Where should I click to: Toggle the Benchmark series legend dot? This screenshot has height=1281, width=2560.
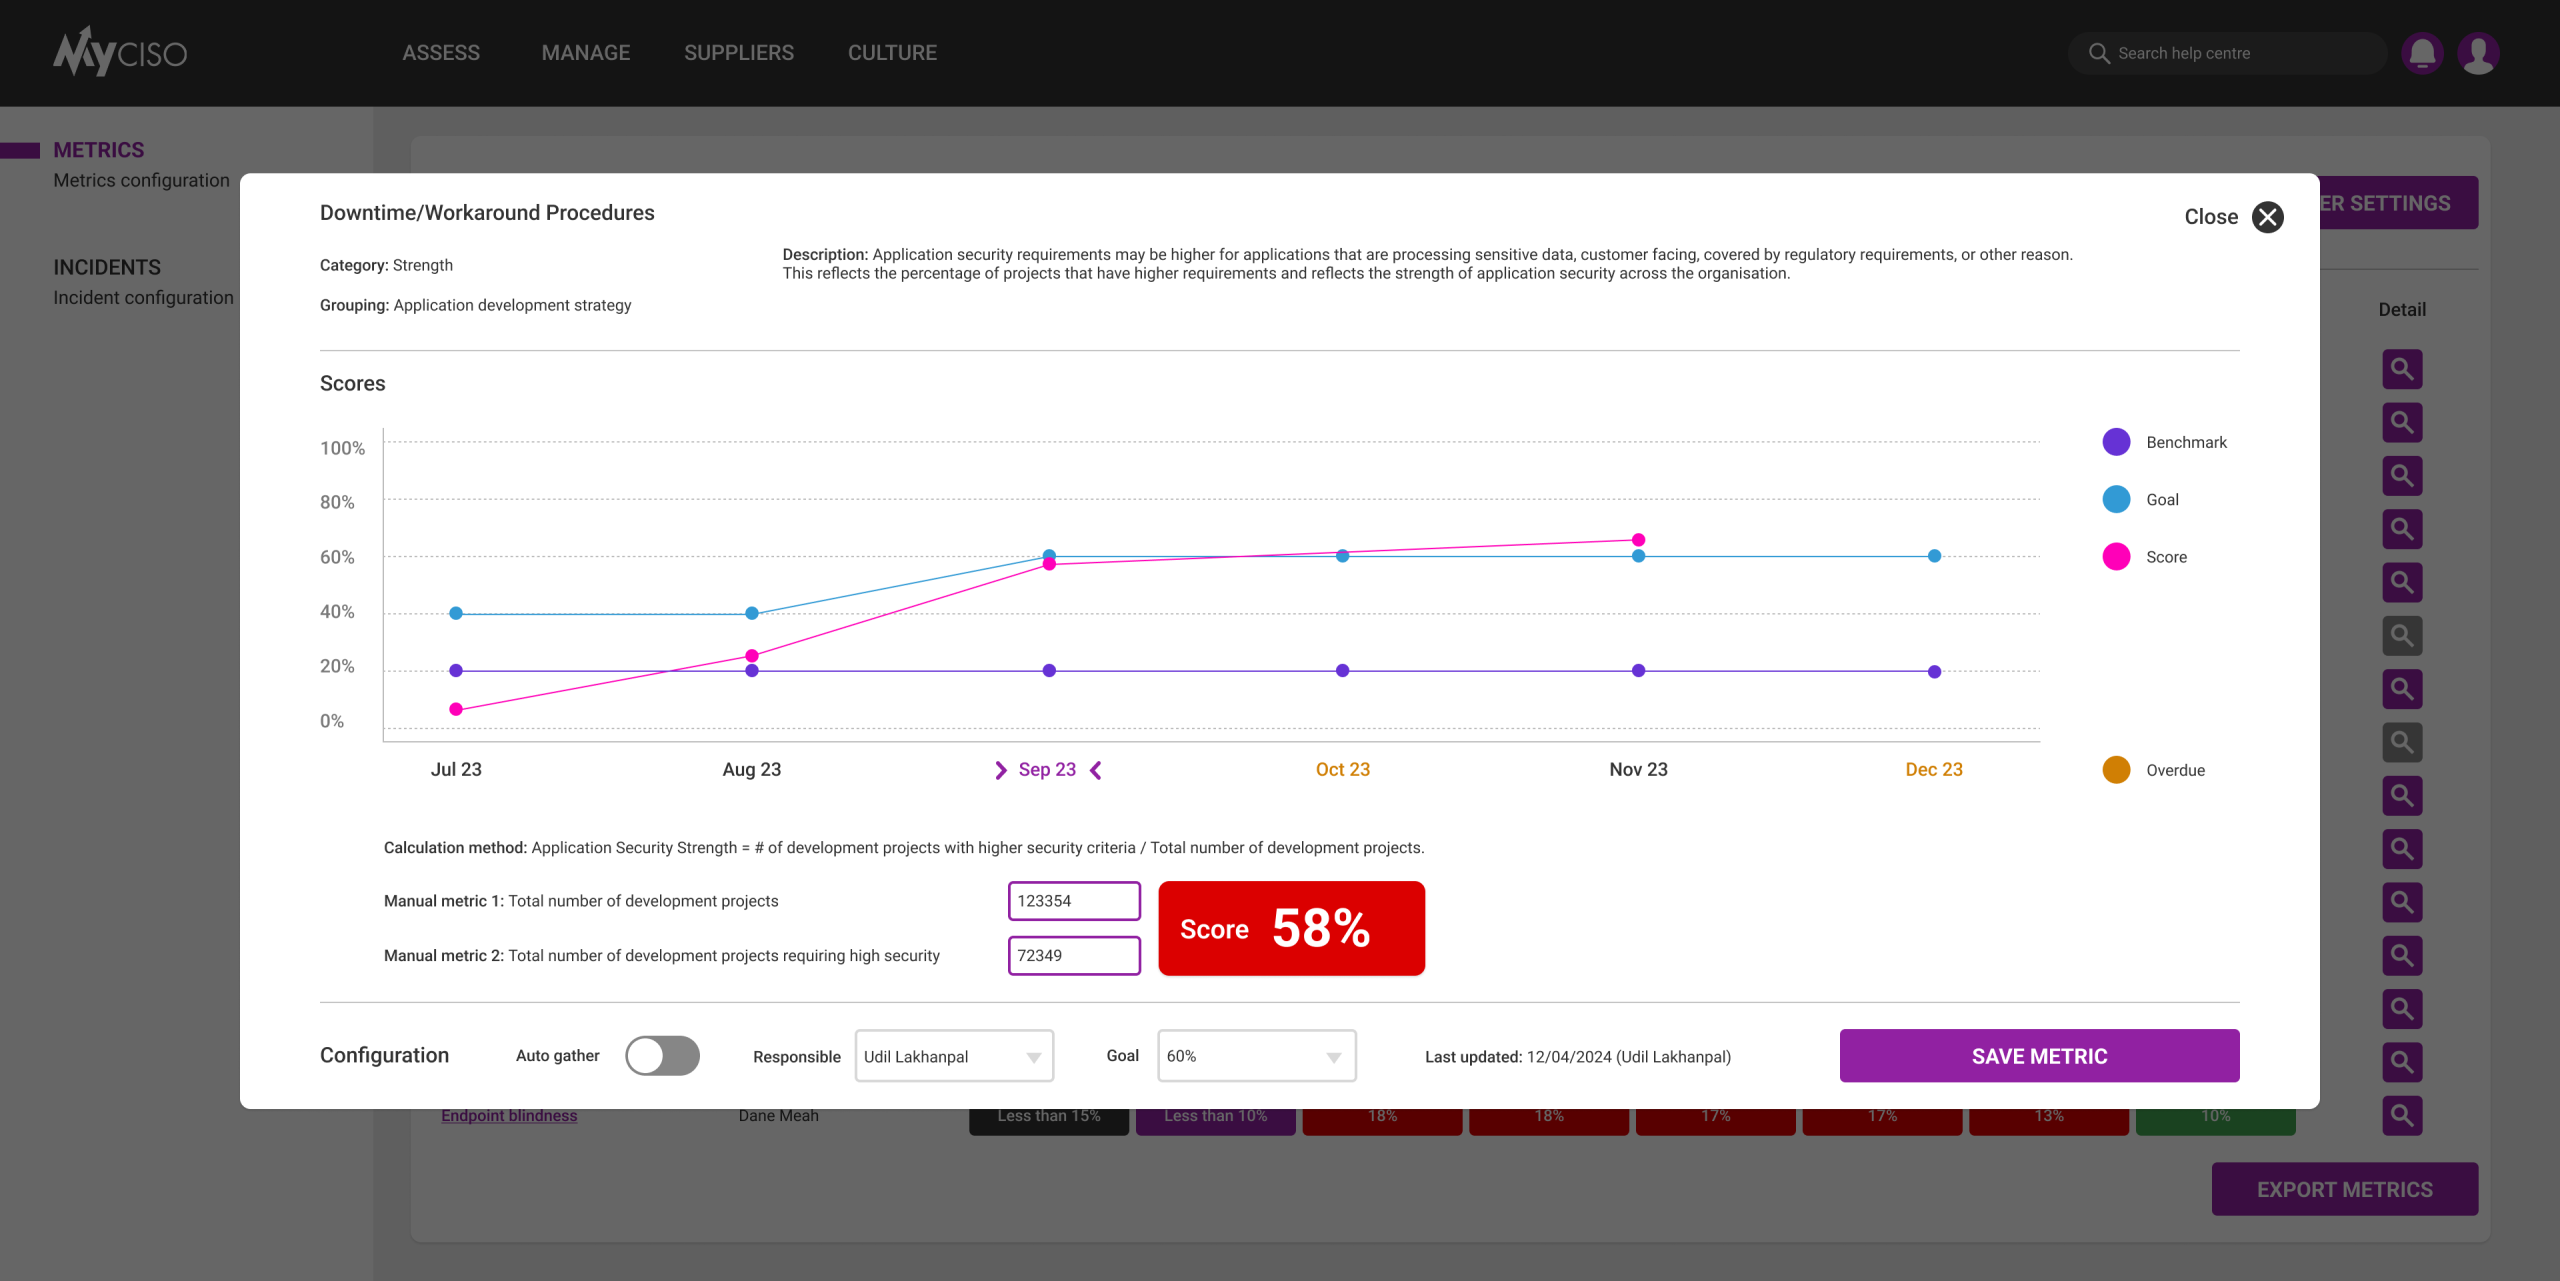2116,442
